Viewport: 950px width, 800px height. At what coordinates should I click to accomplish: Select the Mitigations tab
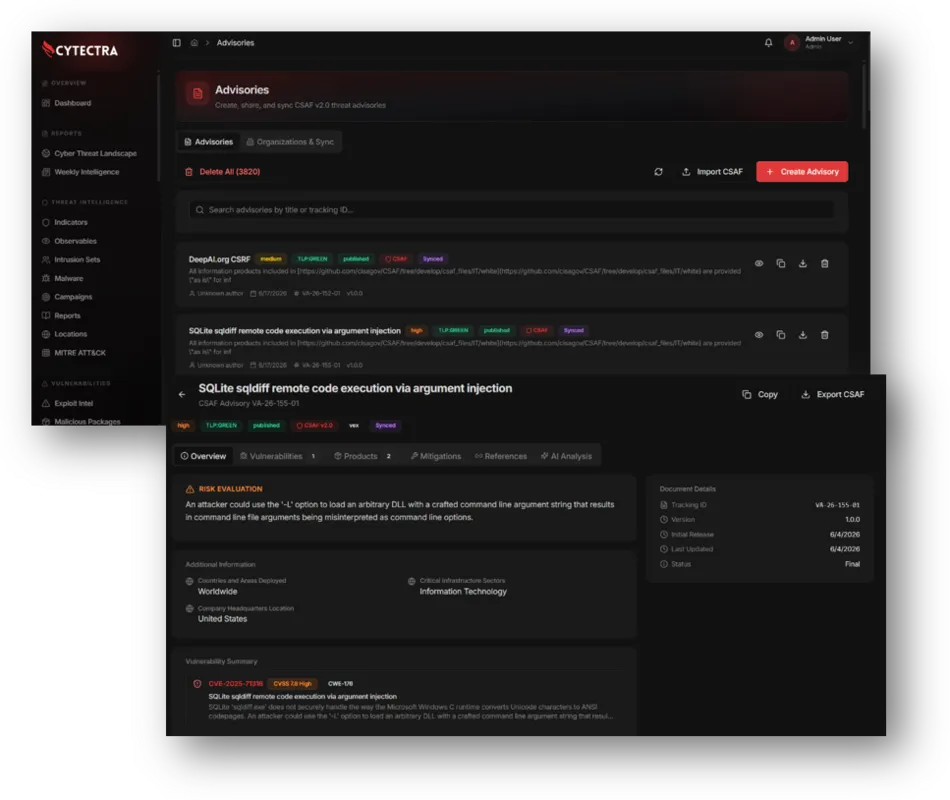coord(436,456)
